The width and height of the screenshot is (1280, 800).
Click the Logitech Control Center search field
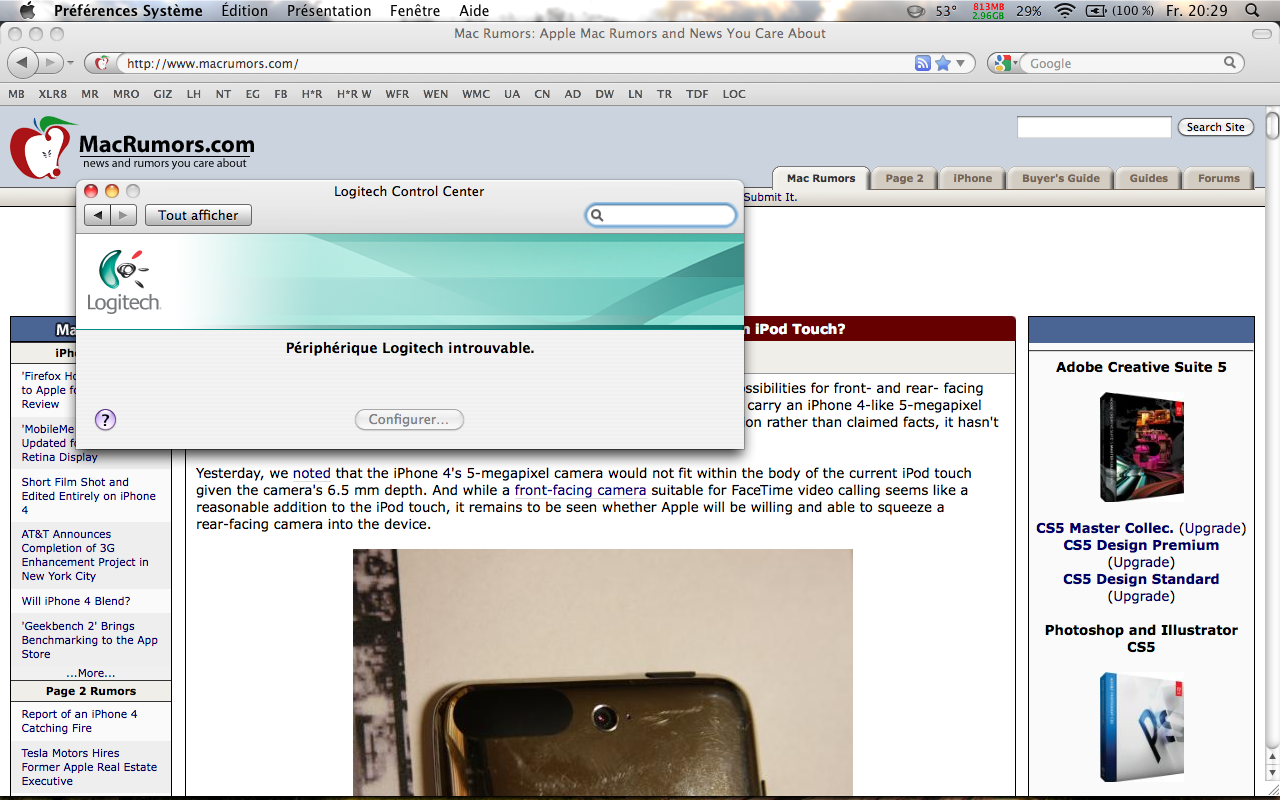click(661, 215)
